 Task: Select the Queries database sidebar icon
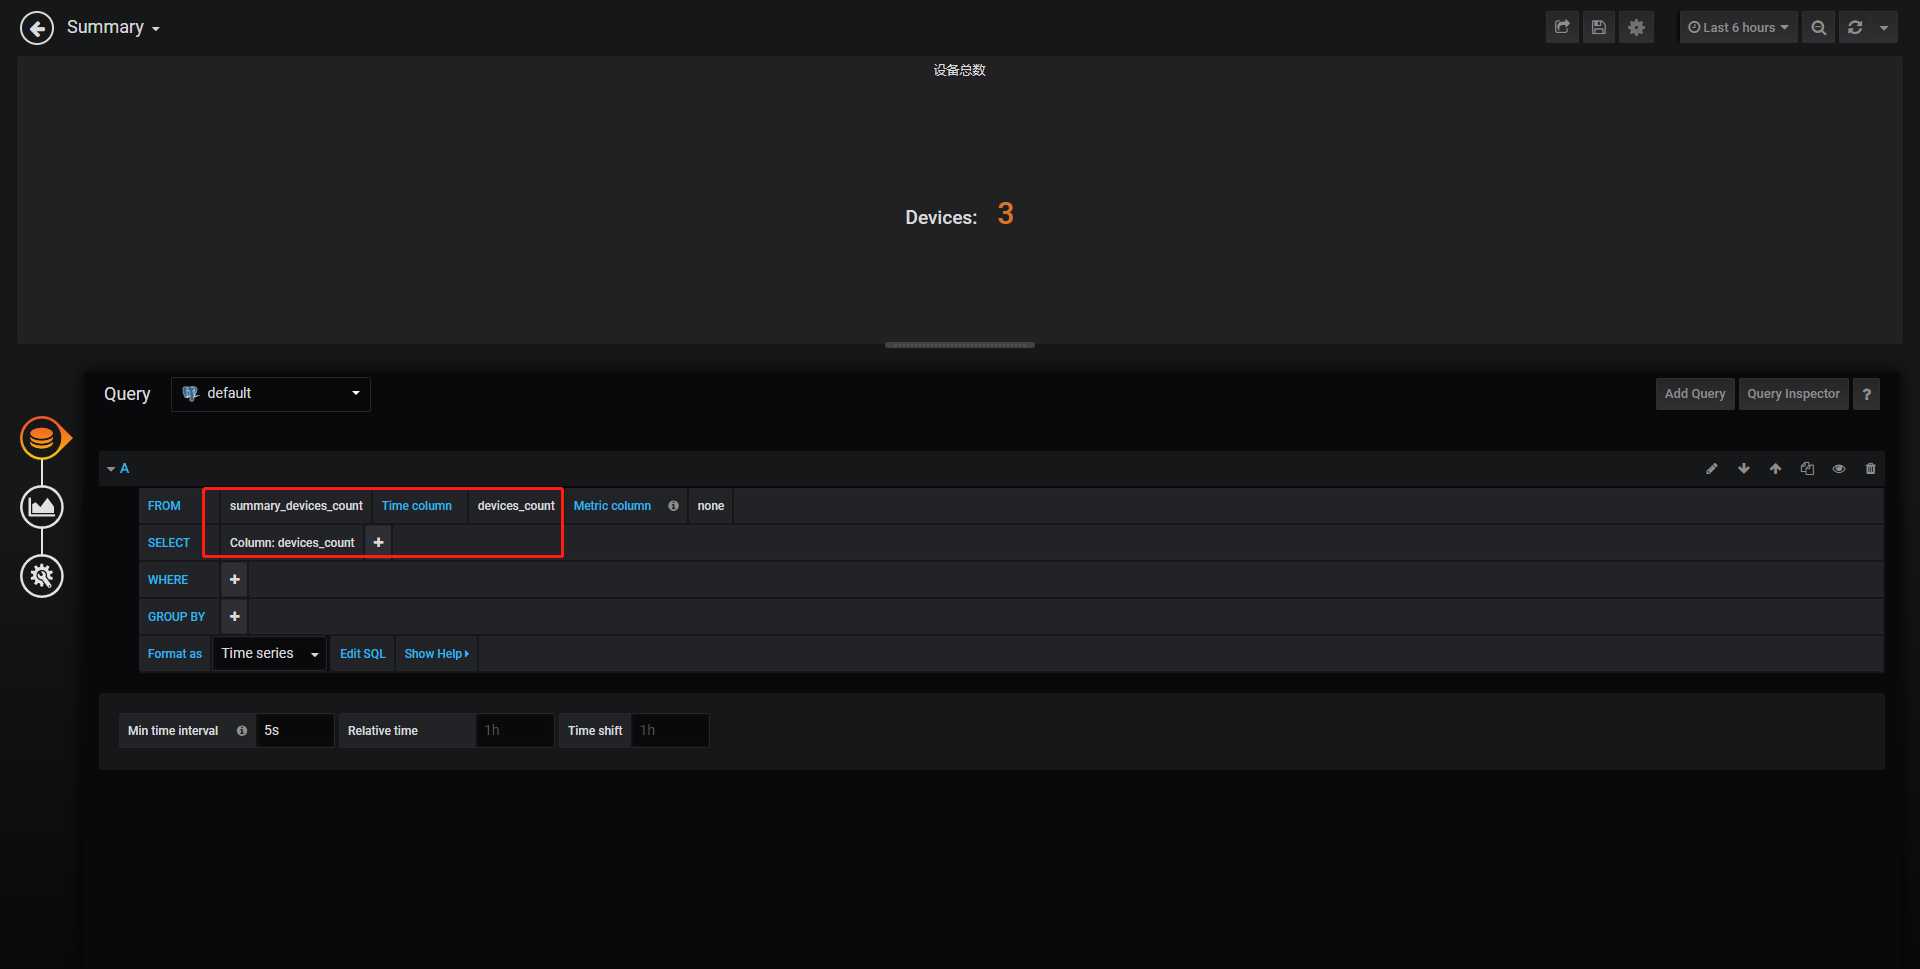42,438
